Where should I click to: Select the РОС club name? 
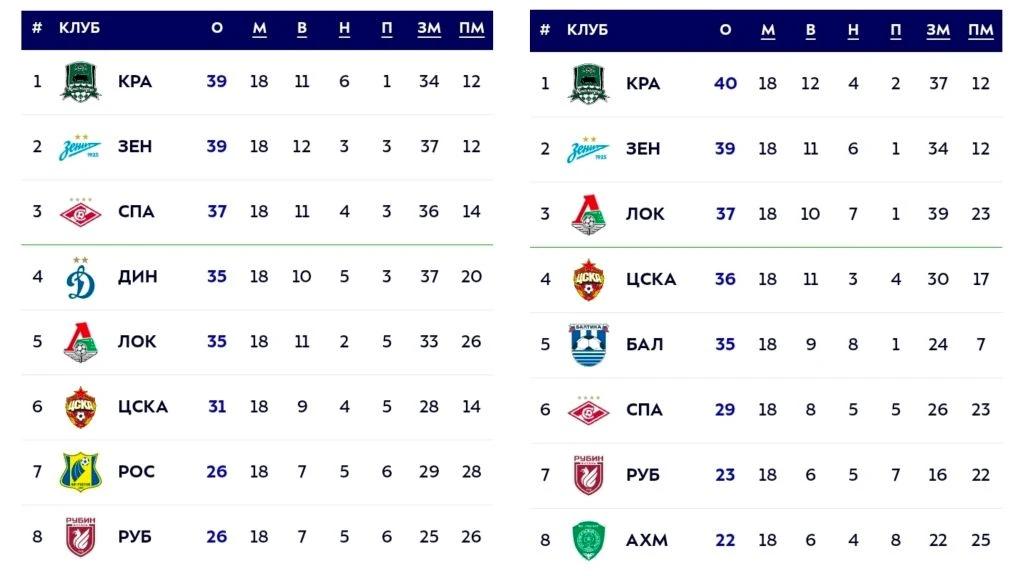136,472
